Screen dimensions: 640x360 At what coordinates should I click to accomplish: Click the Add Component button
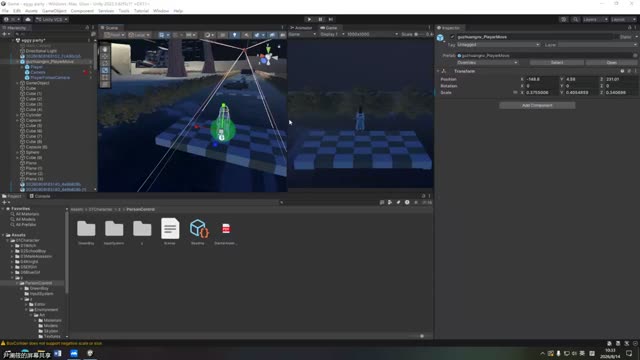(537, 105)
